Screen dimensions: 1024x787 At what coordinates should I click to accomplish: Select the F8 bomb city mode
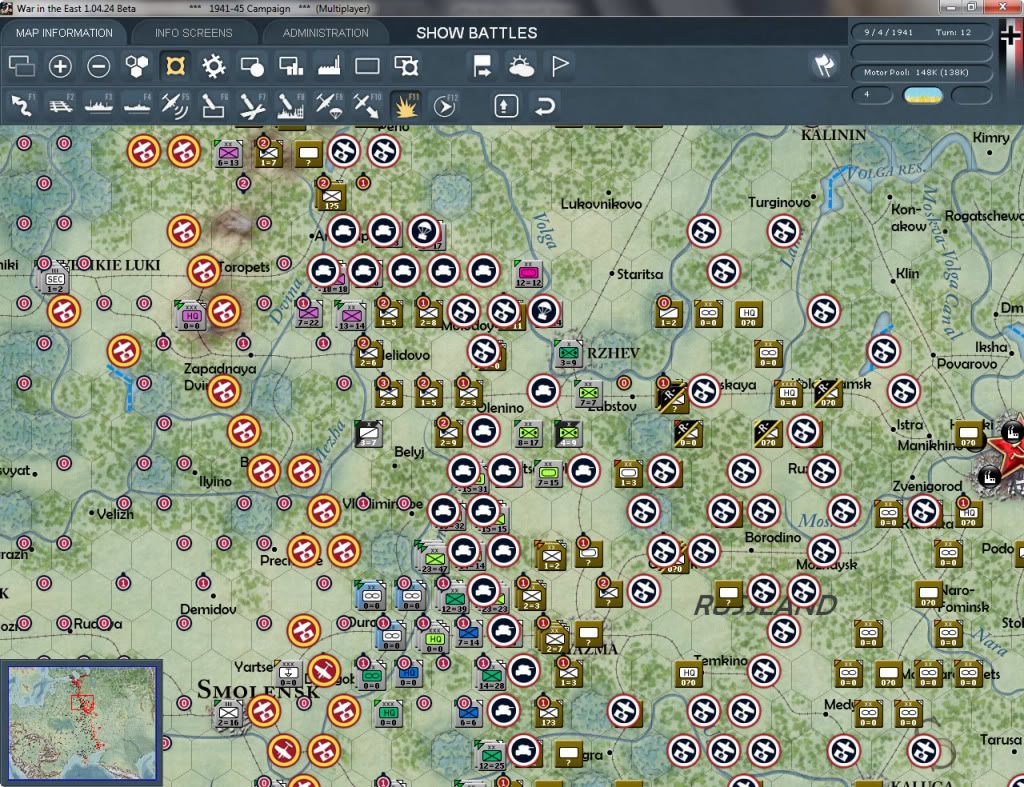point(291,105)
